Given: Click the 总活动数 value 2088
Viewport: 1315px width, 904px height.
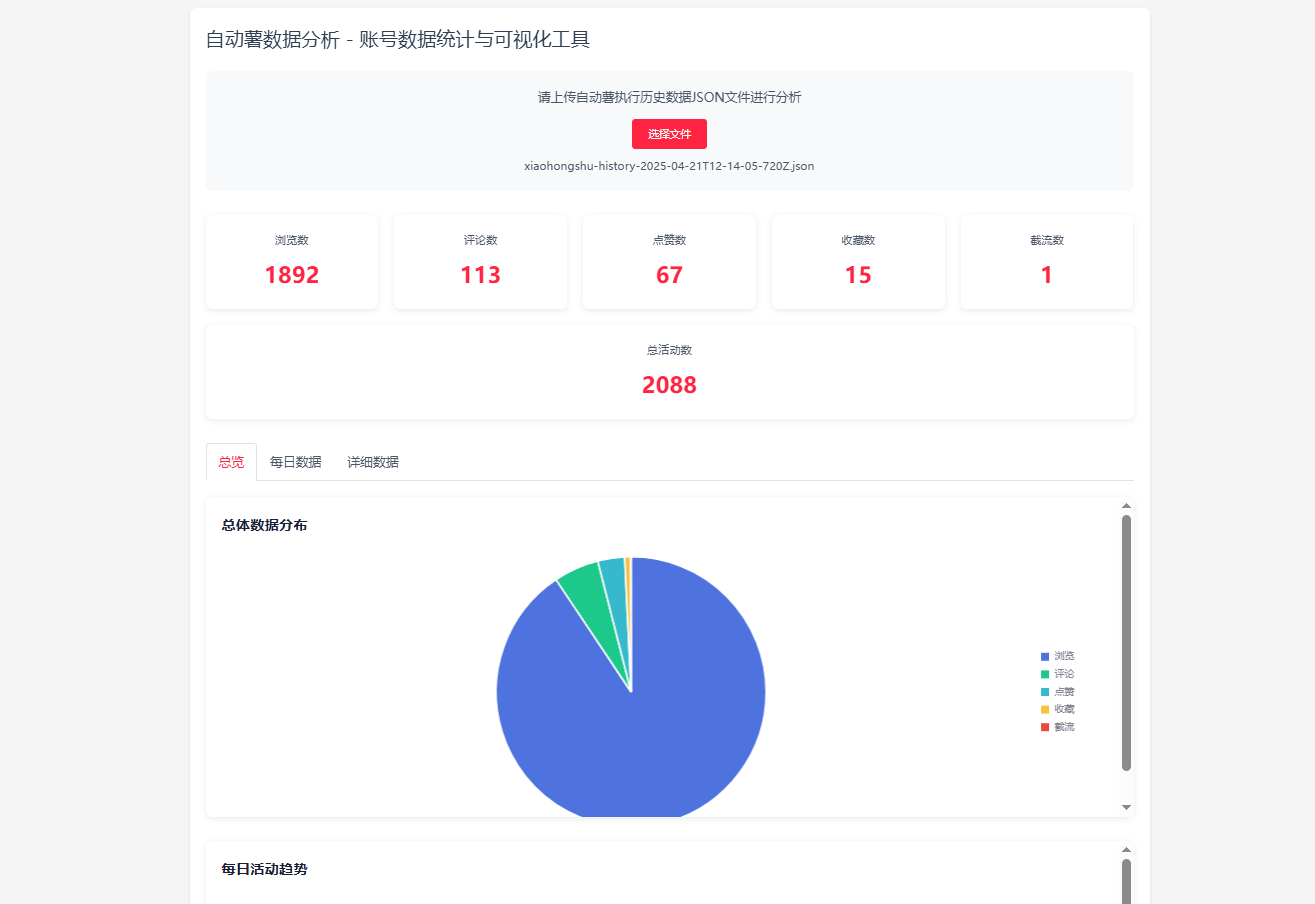Looking at the screenshot, I should 669,385.
